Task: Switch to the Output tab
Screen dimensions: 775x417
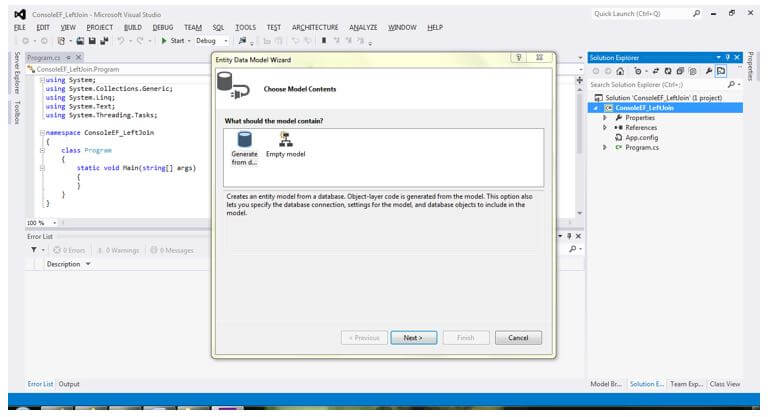Action: coord(69,384)
